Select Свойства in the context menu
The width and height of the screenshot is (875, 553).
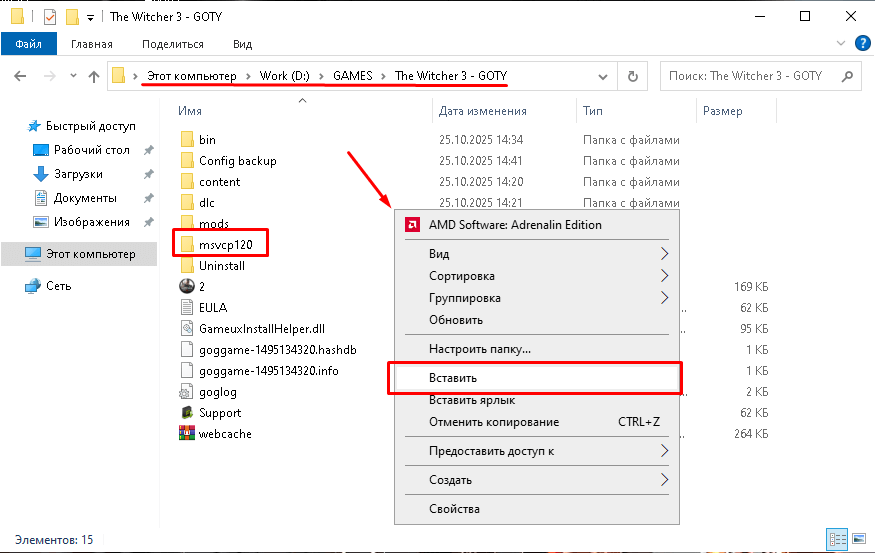pyautogui.click(x=454, y=509)
